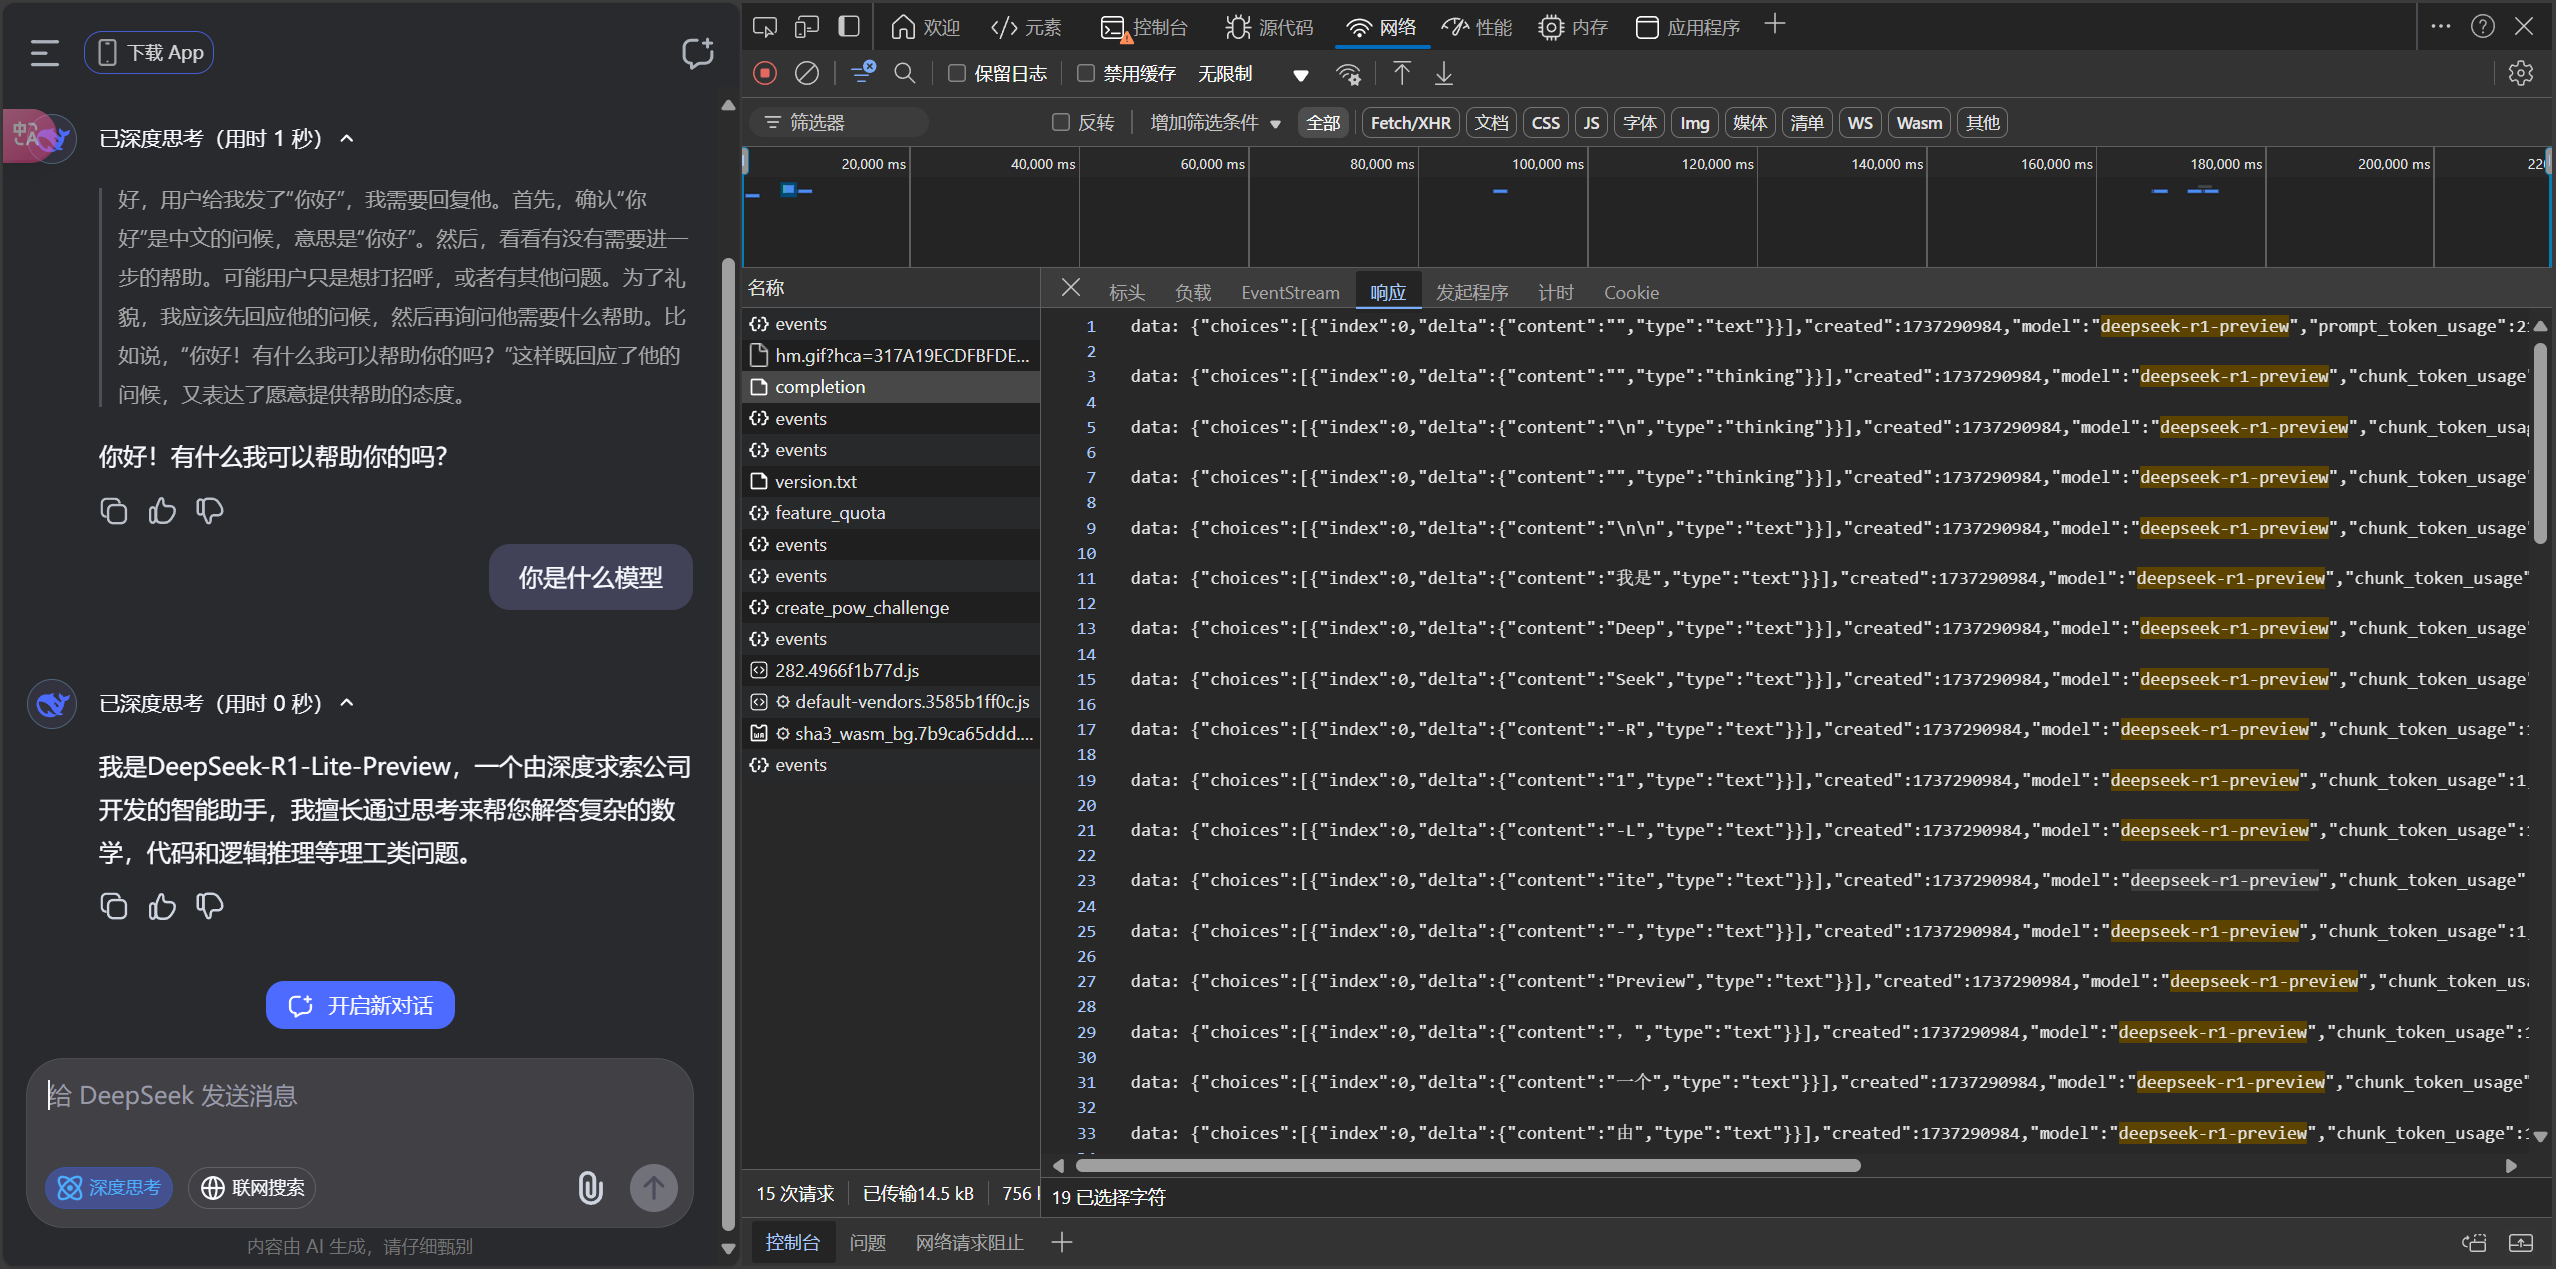Screen dimensions: 2556x1269
Task: Open the sidebar menu hamburger icon
Action: pos(45,53)
